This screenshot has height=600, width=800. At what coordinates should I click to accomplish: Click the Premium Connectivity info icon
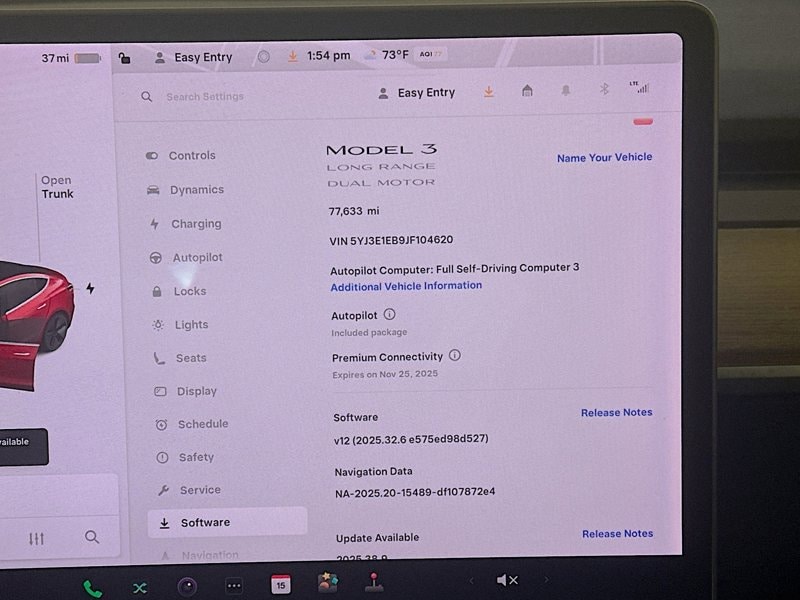point(455,355)
